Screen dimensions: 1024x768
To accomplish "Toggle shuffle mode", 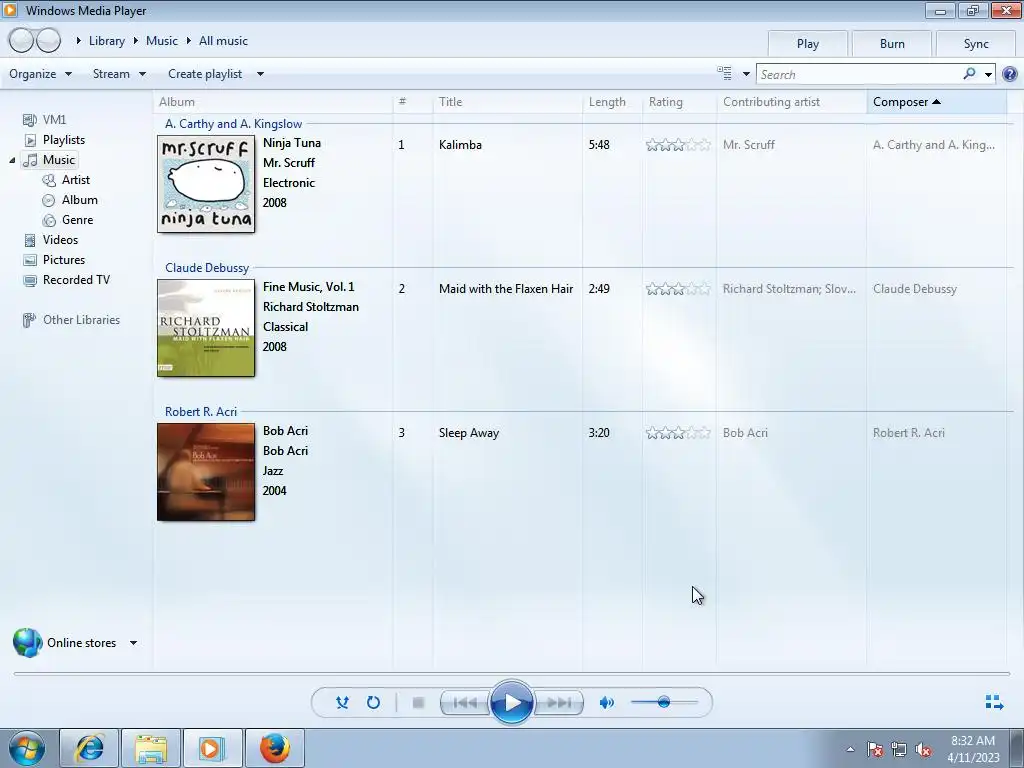I will pyautogui.click(x=342, y=703).
